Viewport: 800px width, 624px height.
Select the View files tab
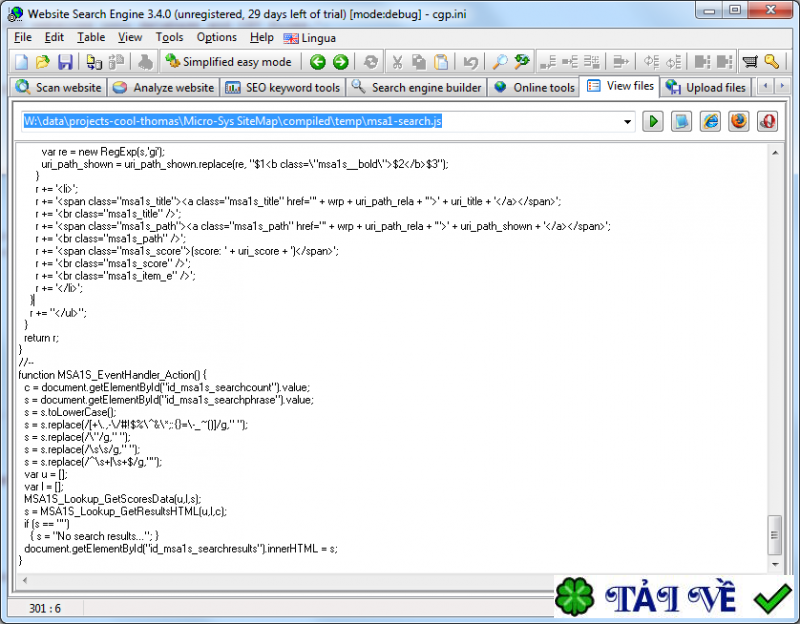[x=620, y=86]
